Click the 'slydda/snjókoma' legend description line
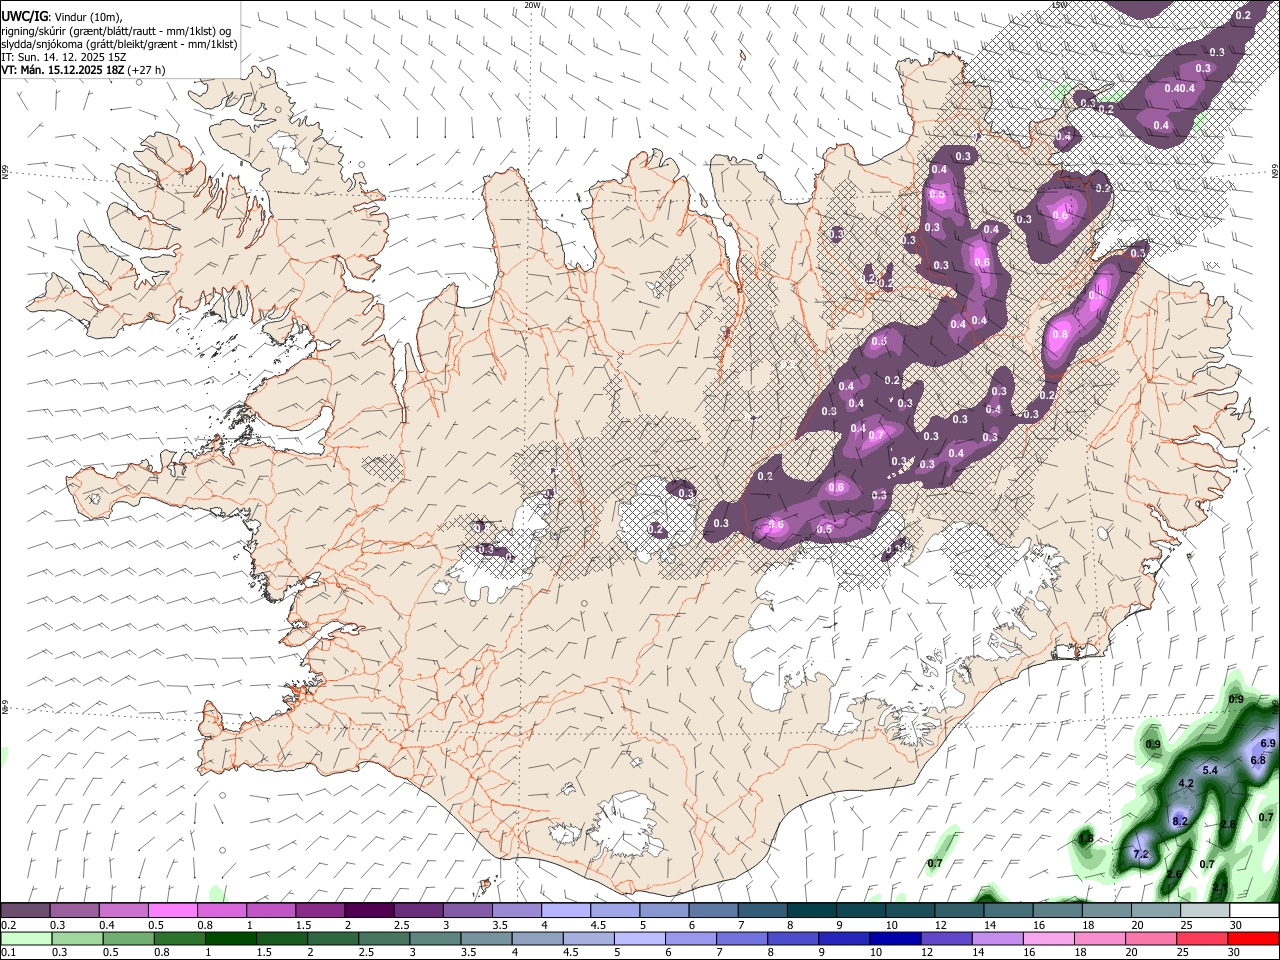 pos(120,44)
